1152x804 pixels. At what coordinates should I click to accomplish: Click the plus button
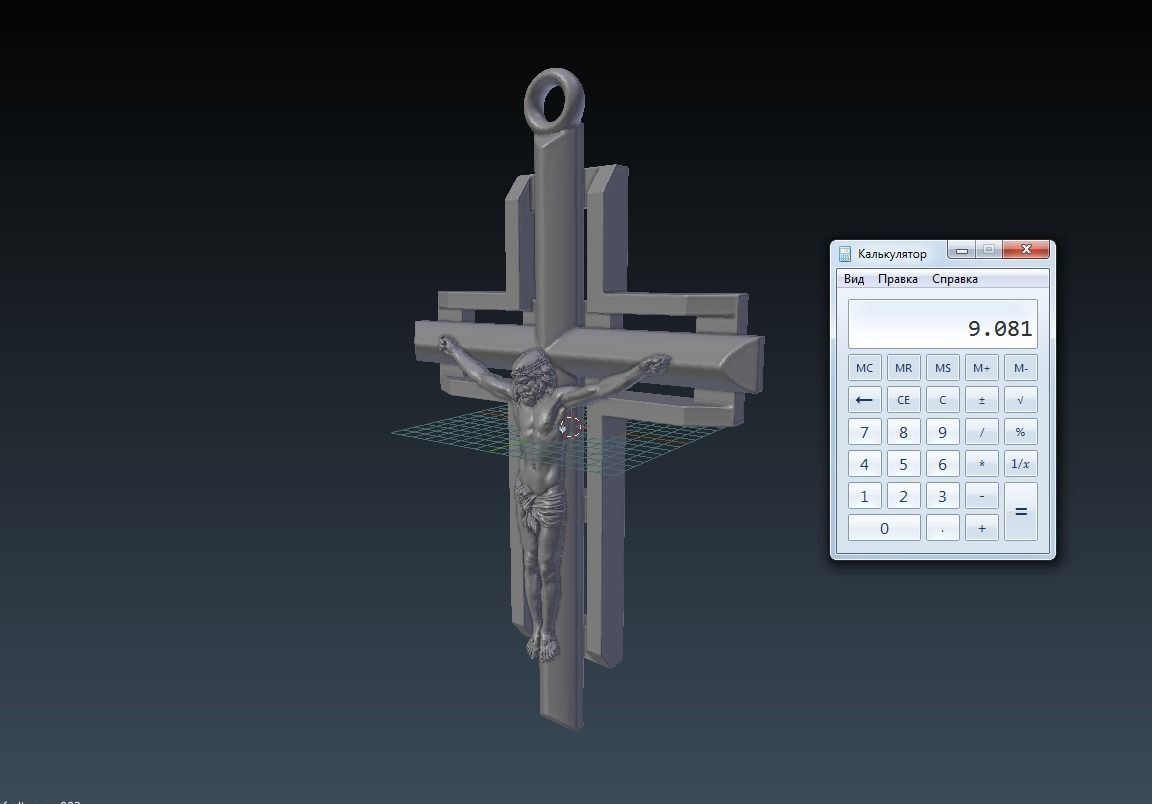(982, 528)
